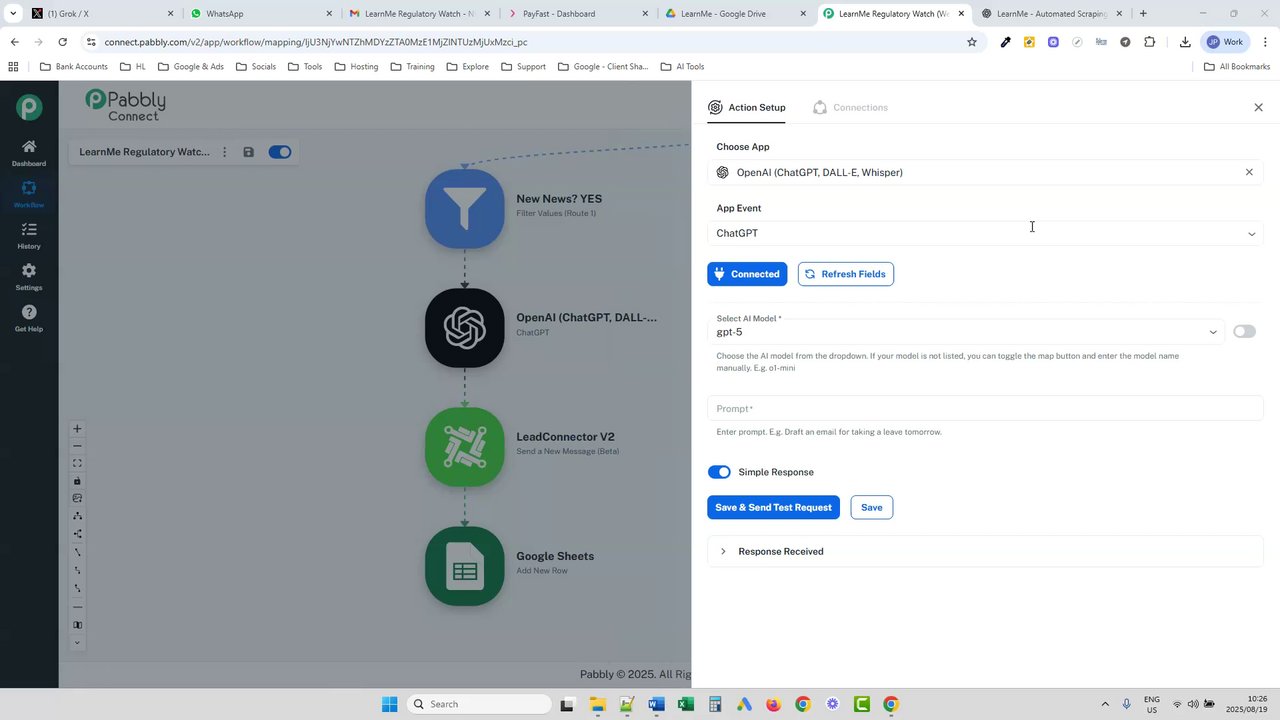This screenshot has height=720, width=1280.
Task: Select the Google Sheets step icon
Action: (x=465, y=566)
